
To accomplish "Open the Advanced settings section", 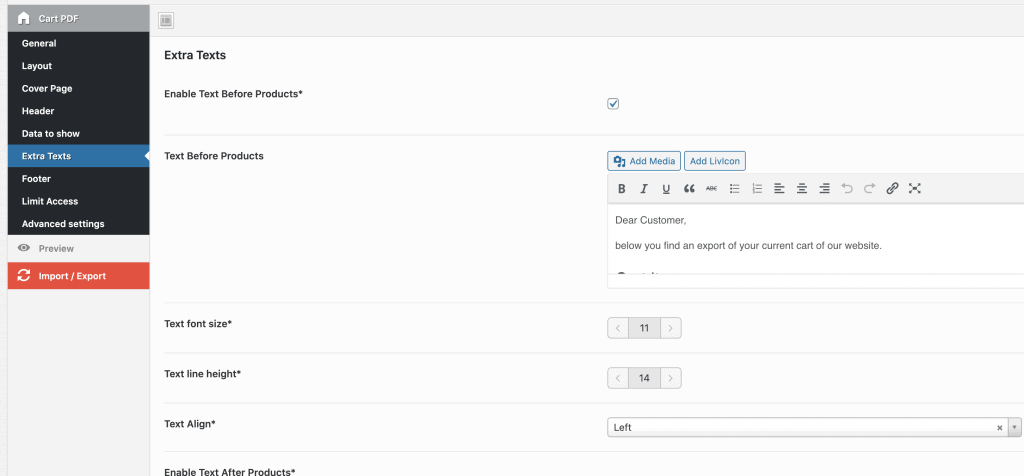I will 63,223.
